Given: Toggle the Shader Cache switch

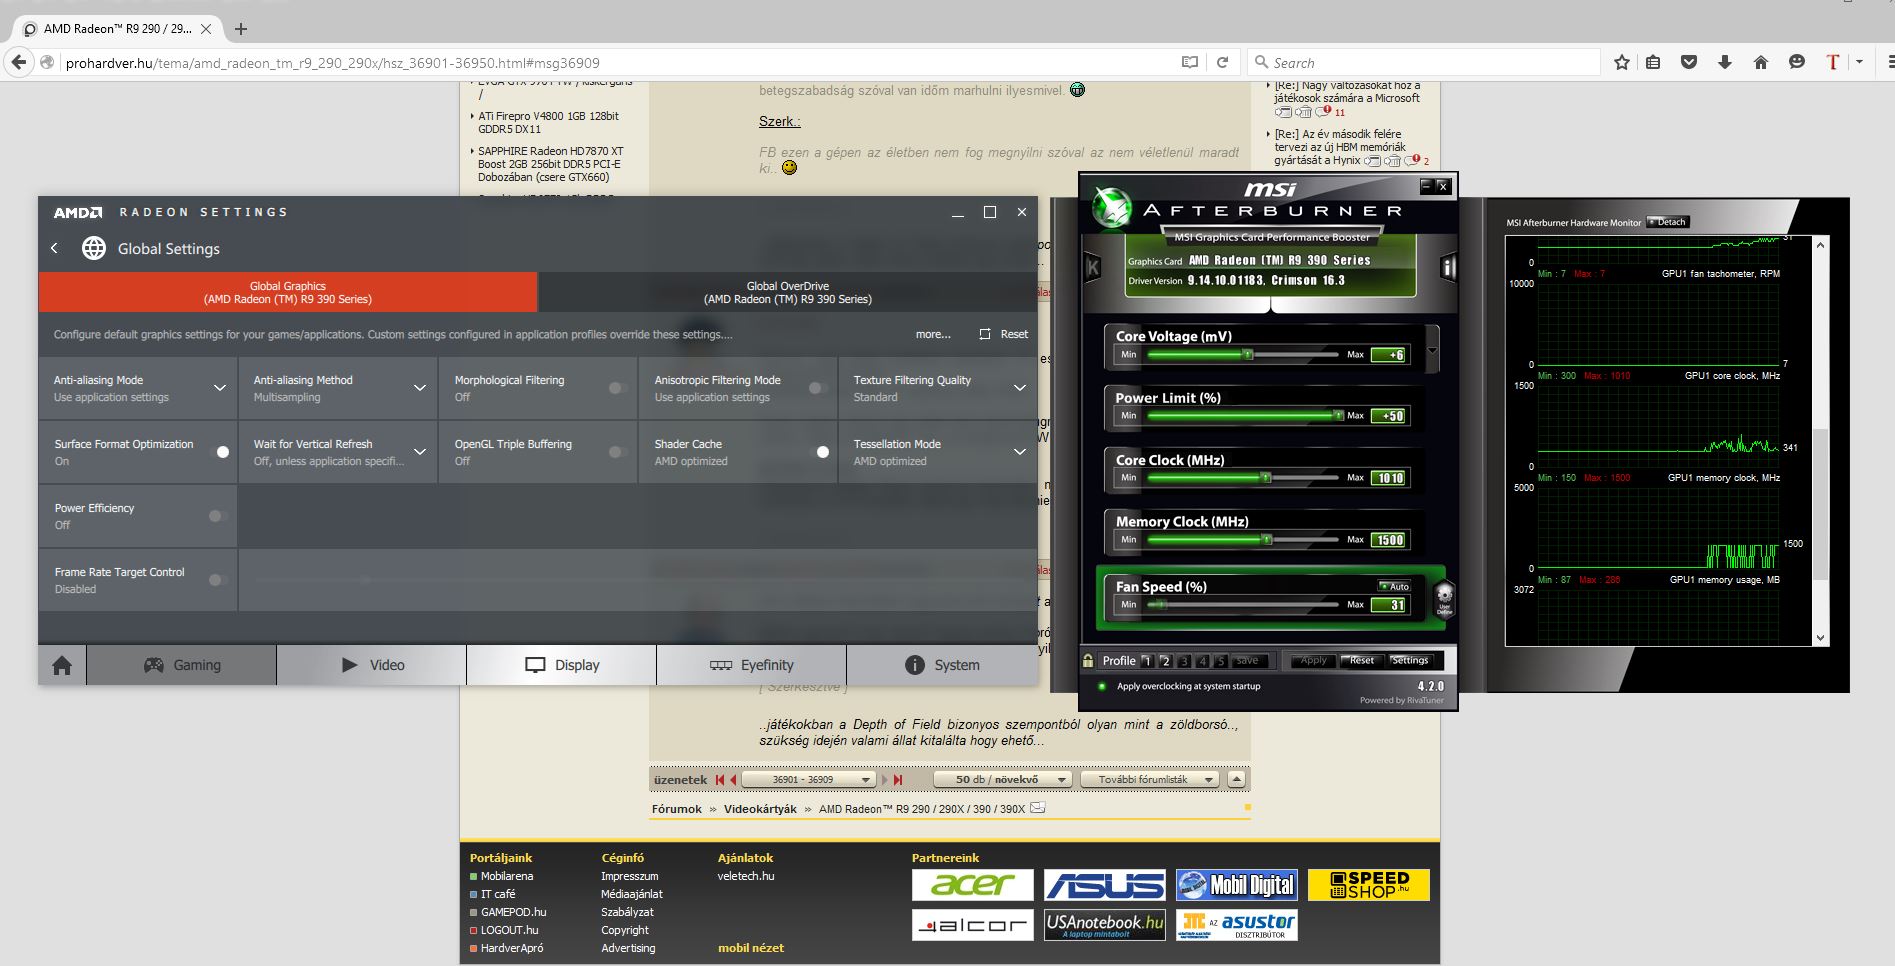Looking at the screenshot, I should 819,452.
